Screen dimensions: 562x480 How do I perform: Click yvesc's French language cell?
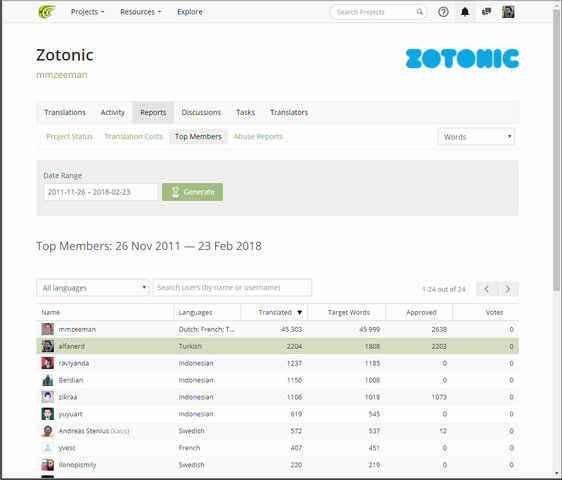click(189, 448)
